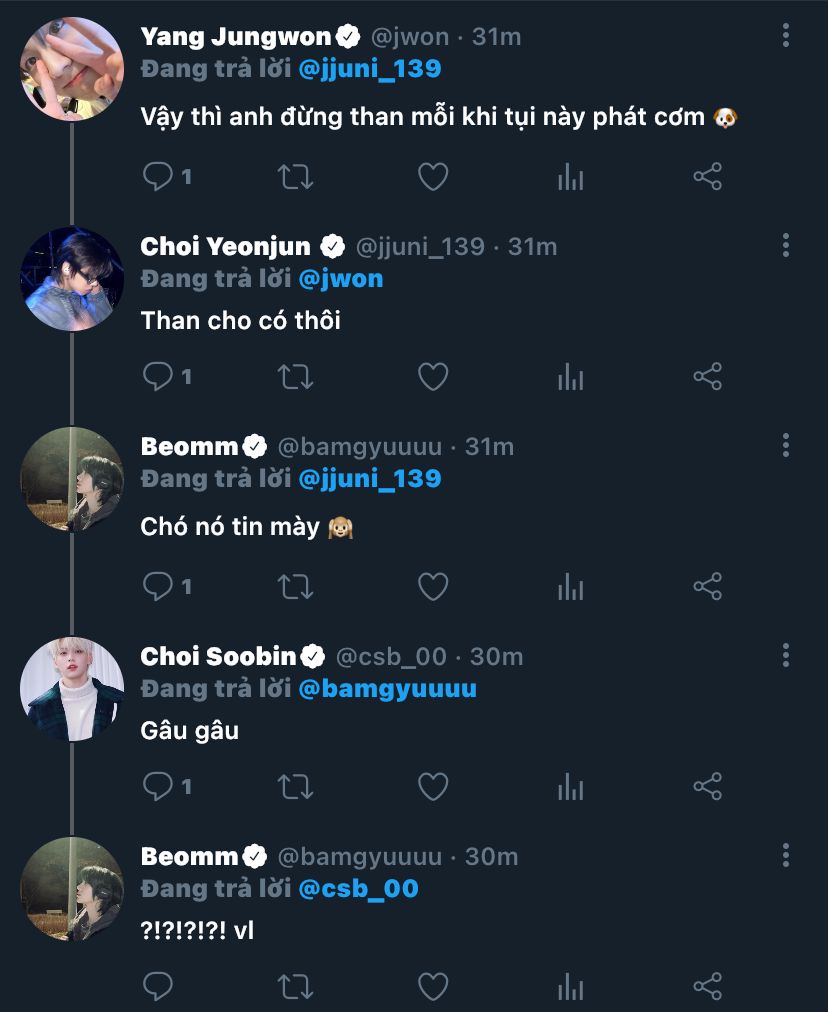Like Choi Soobin's "Gâu gâu" tweet
This screenshot has height=1012, width=828.
(432, 787)
